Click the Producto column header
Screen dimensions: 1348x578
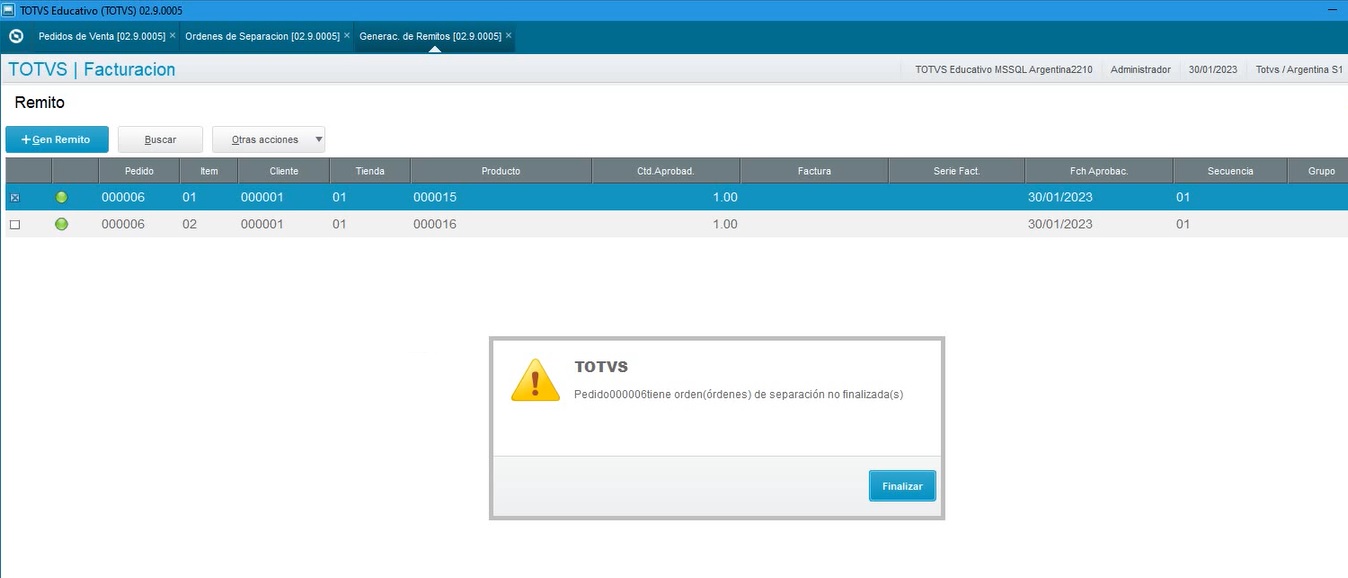(501, 171)
